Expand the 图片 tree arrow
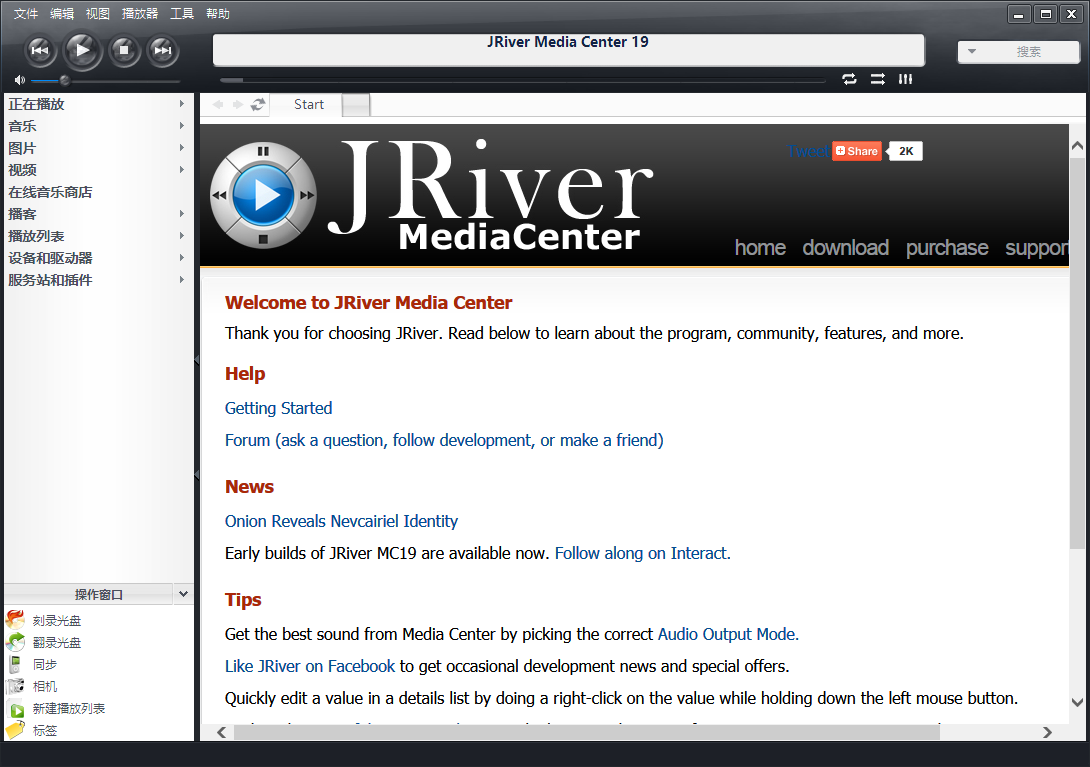The width and height of the screenshot is (1090, 767). (181, 147)
